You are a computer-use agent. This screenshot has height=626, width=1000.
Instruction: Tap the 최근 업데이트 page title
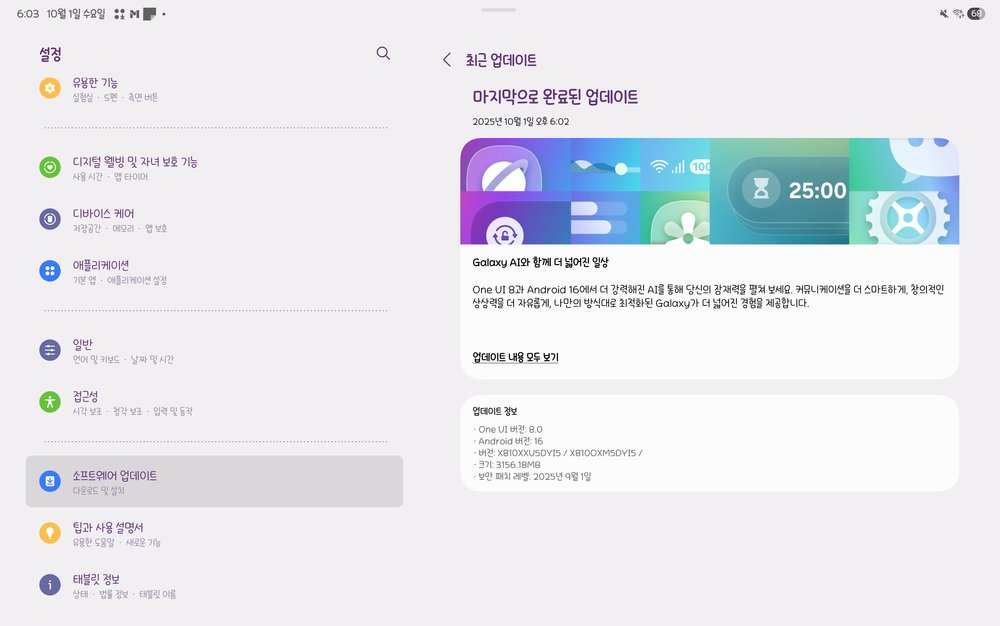tap(501, 60)
